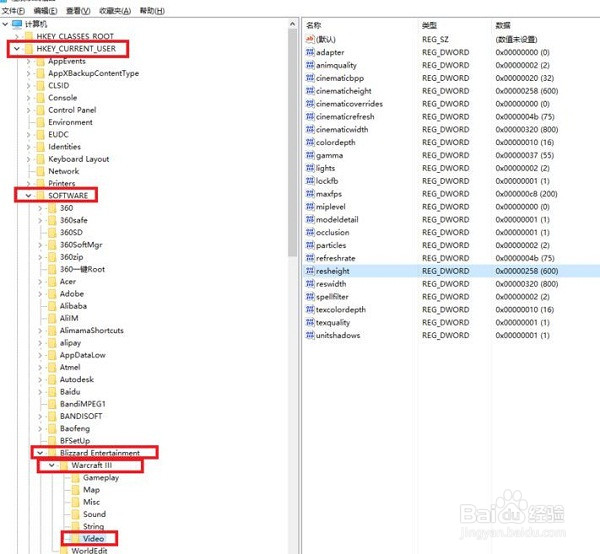Click the Sound folder icon
Screen dimensions: 600x554
[75, 514]
